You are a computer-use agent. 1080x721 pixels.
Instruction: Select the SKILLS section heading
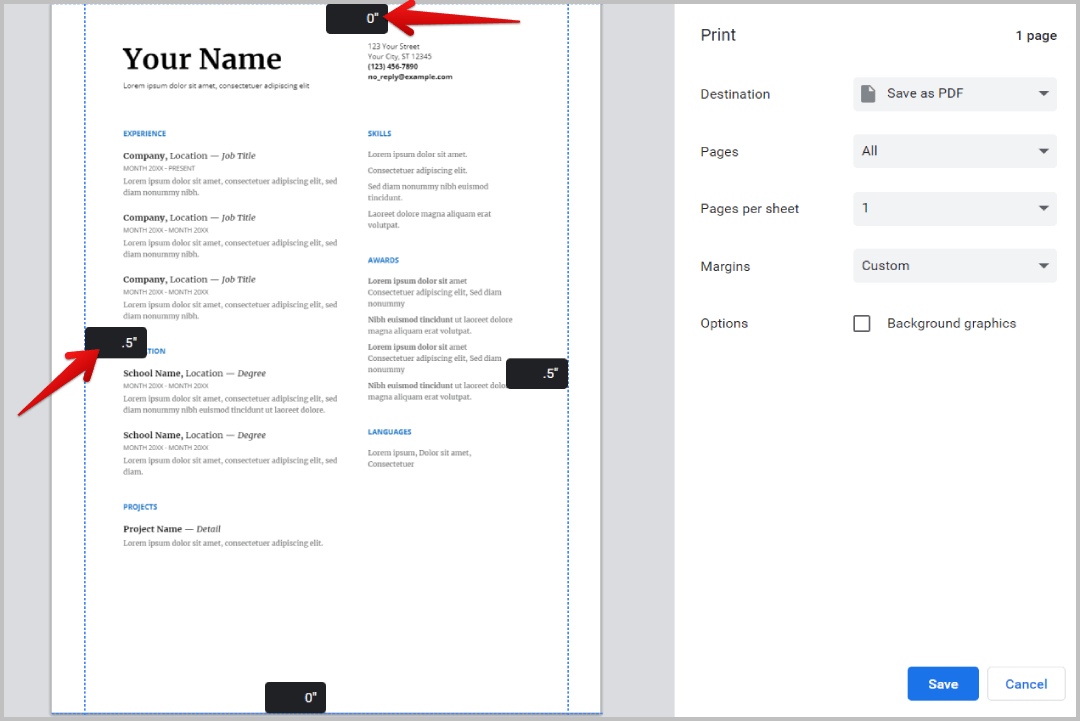pos(379,134)
